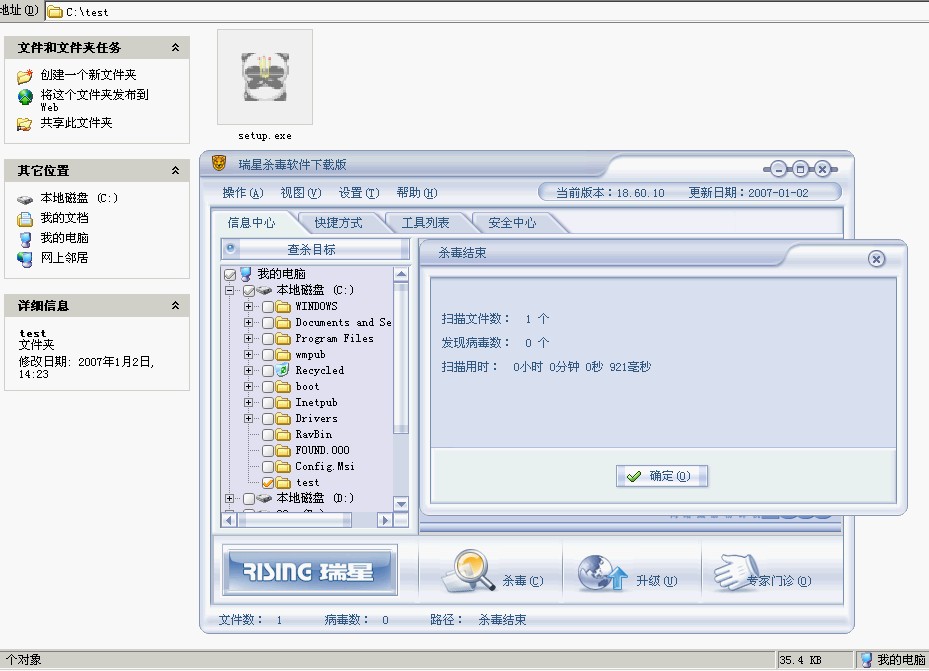Screen dimensions: 929x671
Task: Switch to the 快捷方式 tab
Action: pyautogui.click(x=338, y=223)
